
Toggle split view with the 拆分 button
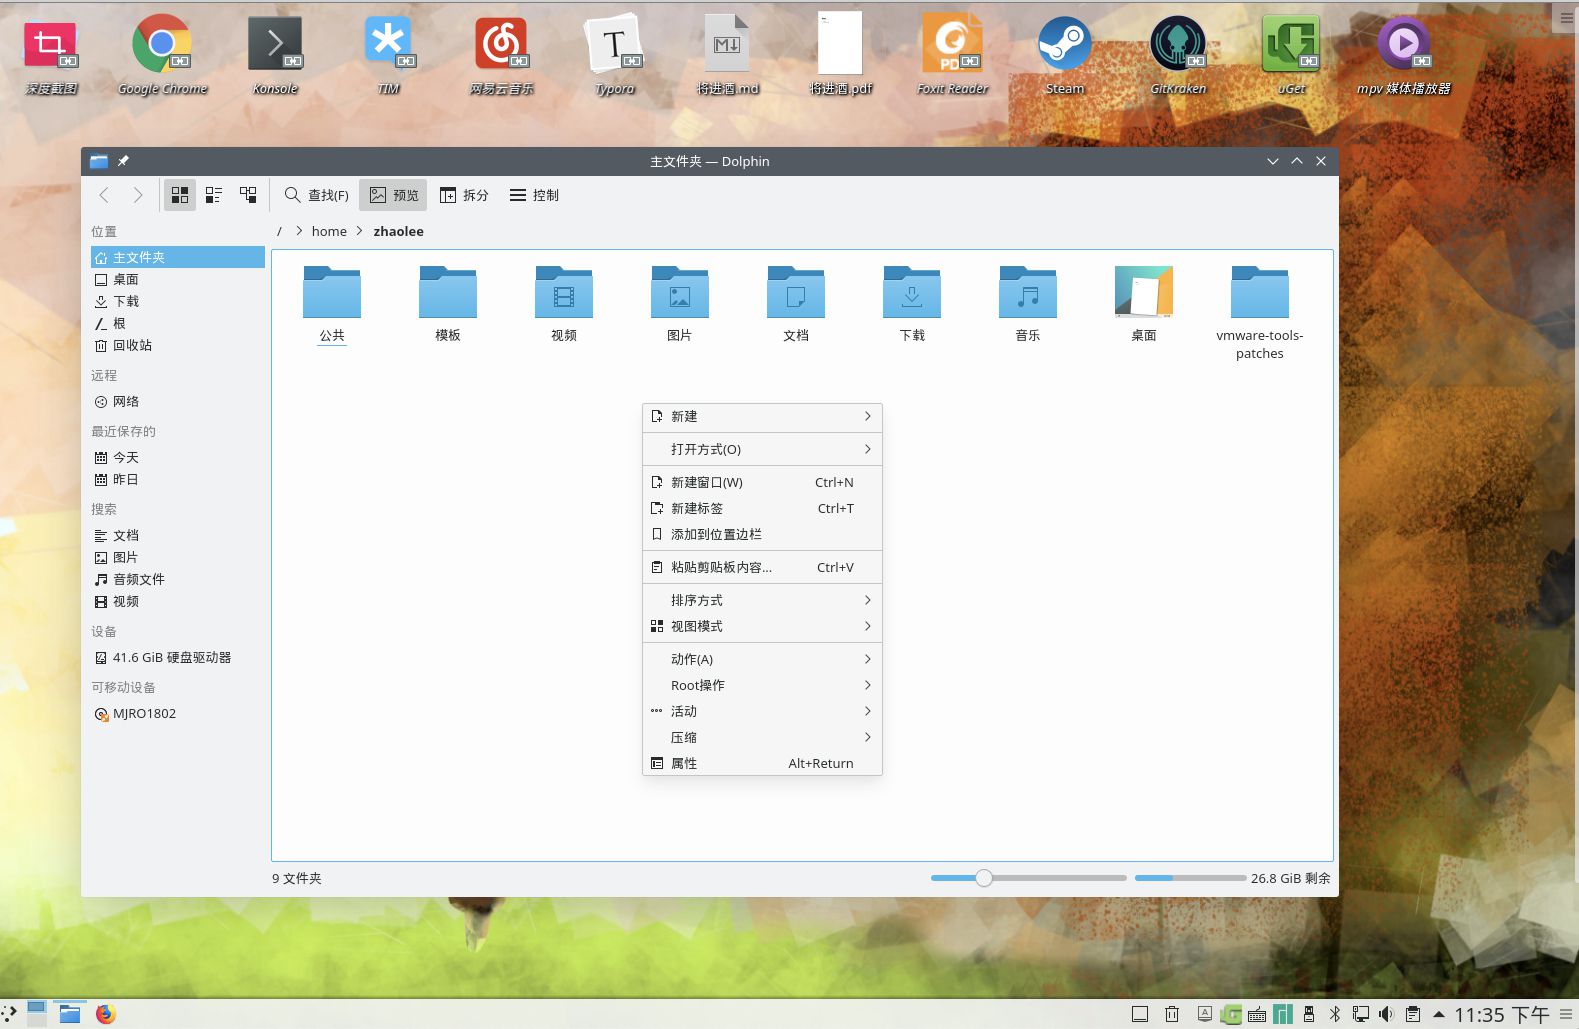tap(464, 195)
